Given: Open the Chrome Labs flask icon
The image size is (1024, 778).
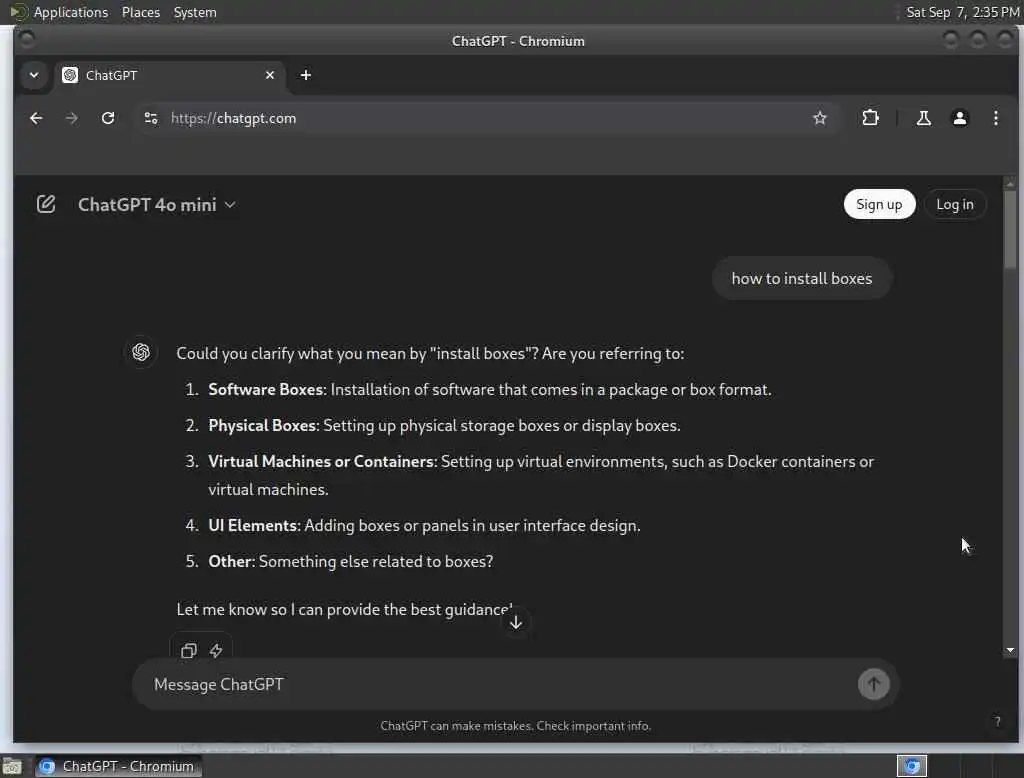Looking at the screenshot, I should pos(923,118).
